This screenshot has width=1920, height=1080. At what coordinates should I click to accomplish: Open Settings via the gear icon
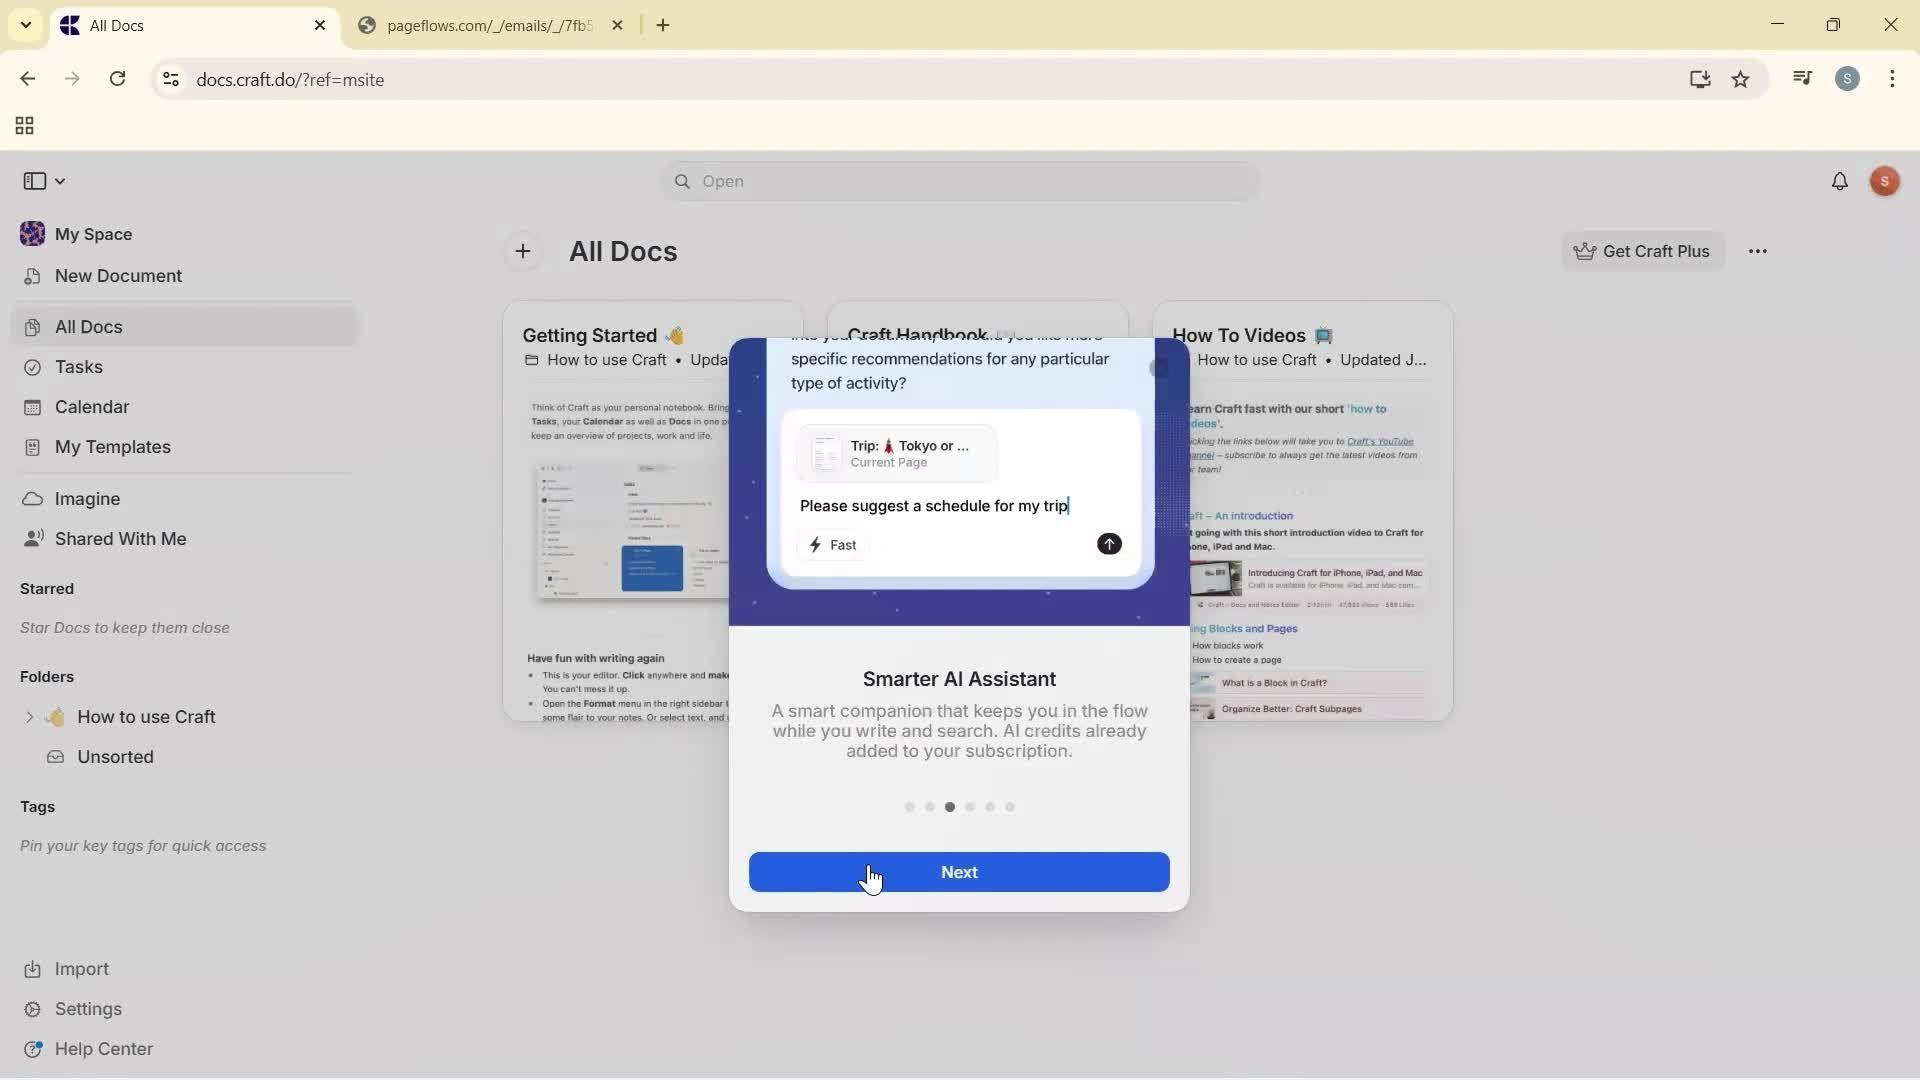(x=88, y=1009)
